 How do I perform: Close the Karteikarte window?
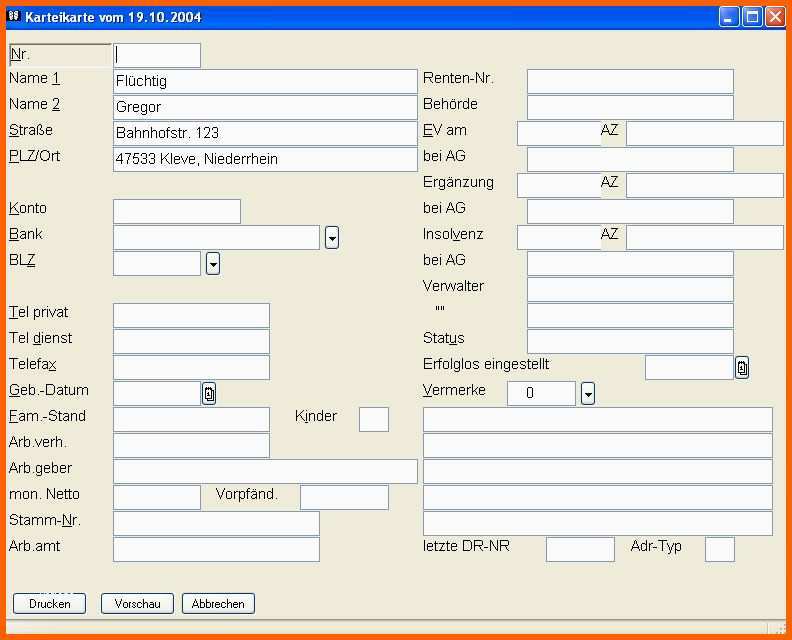point(775,17)
